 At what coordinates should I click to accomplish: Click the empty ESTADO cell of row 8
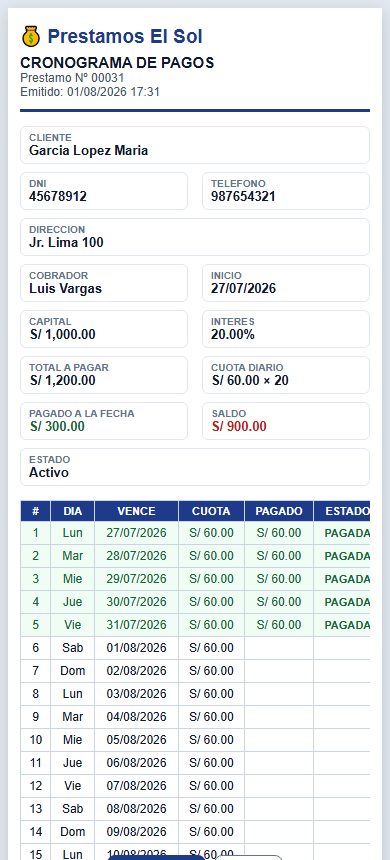(x=342, y=694)
